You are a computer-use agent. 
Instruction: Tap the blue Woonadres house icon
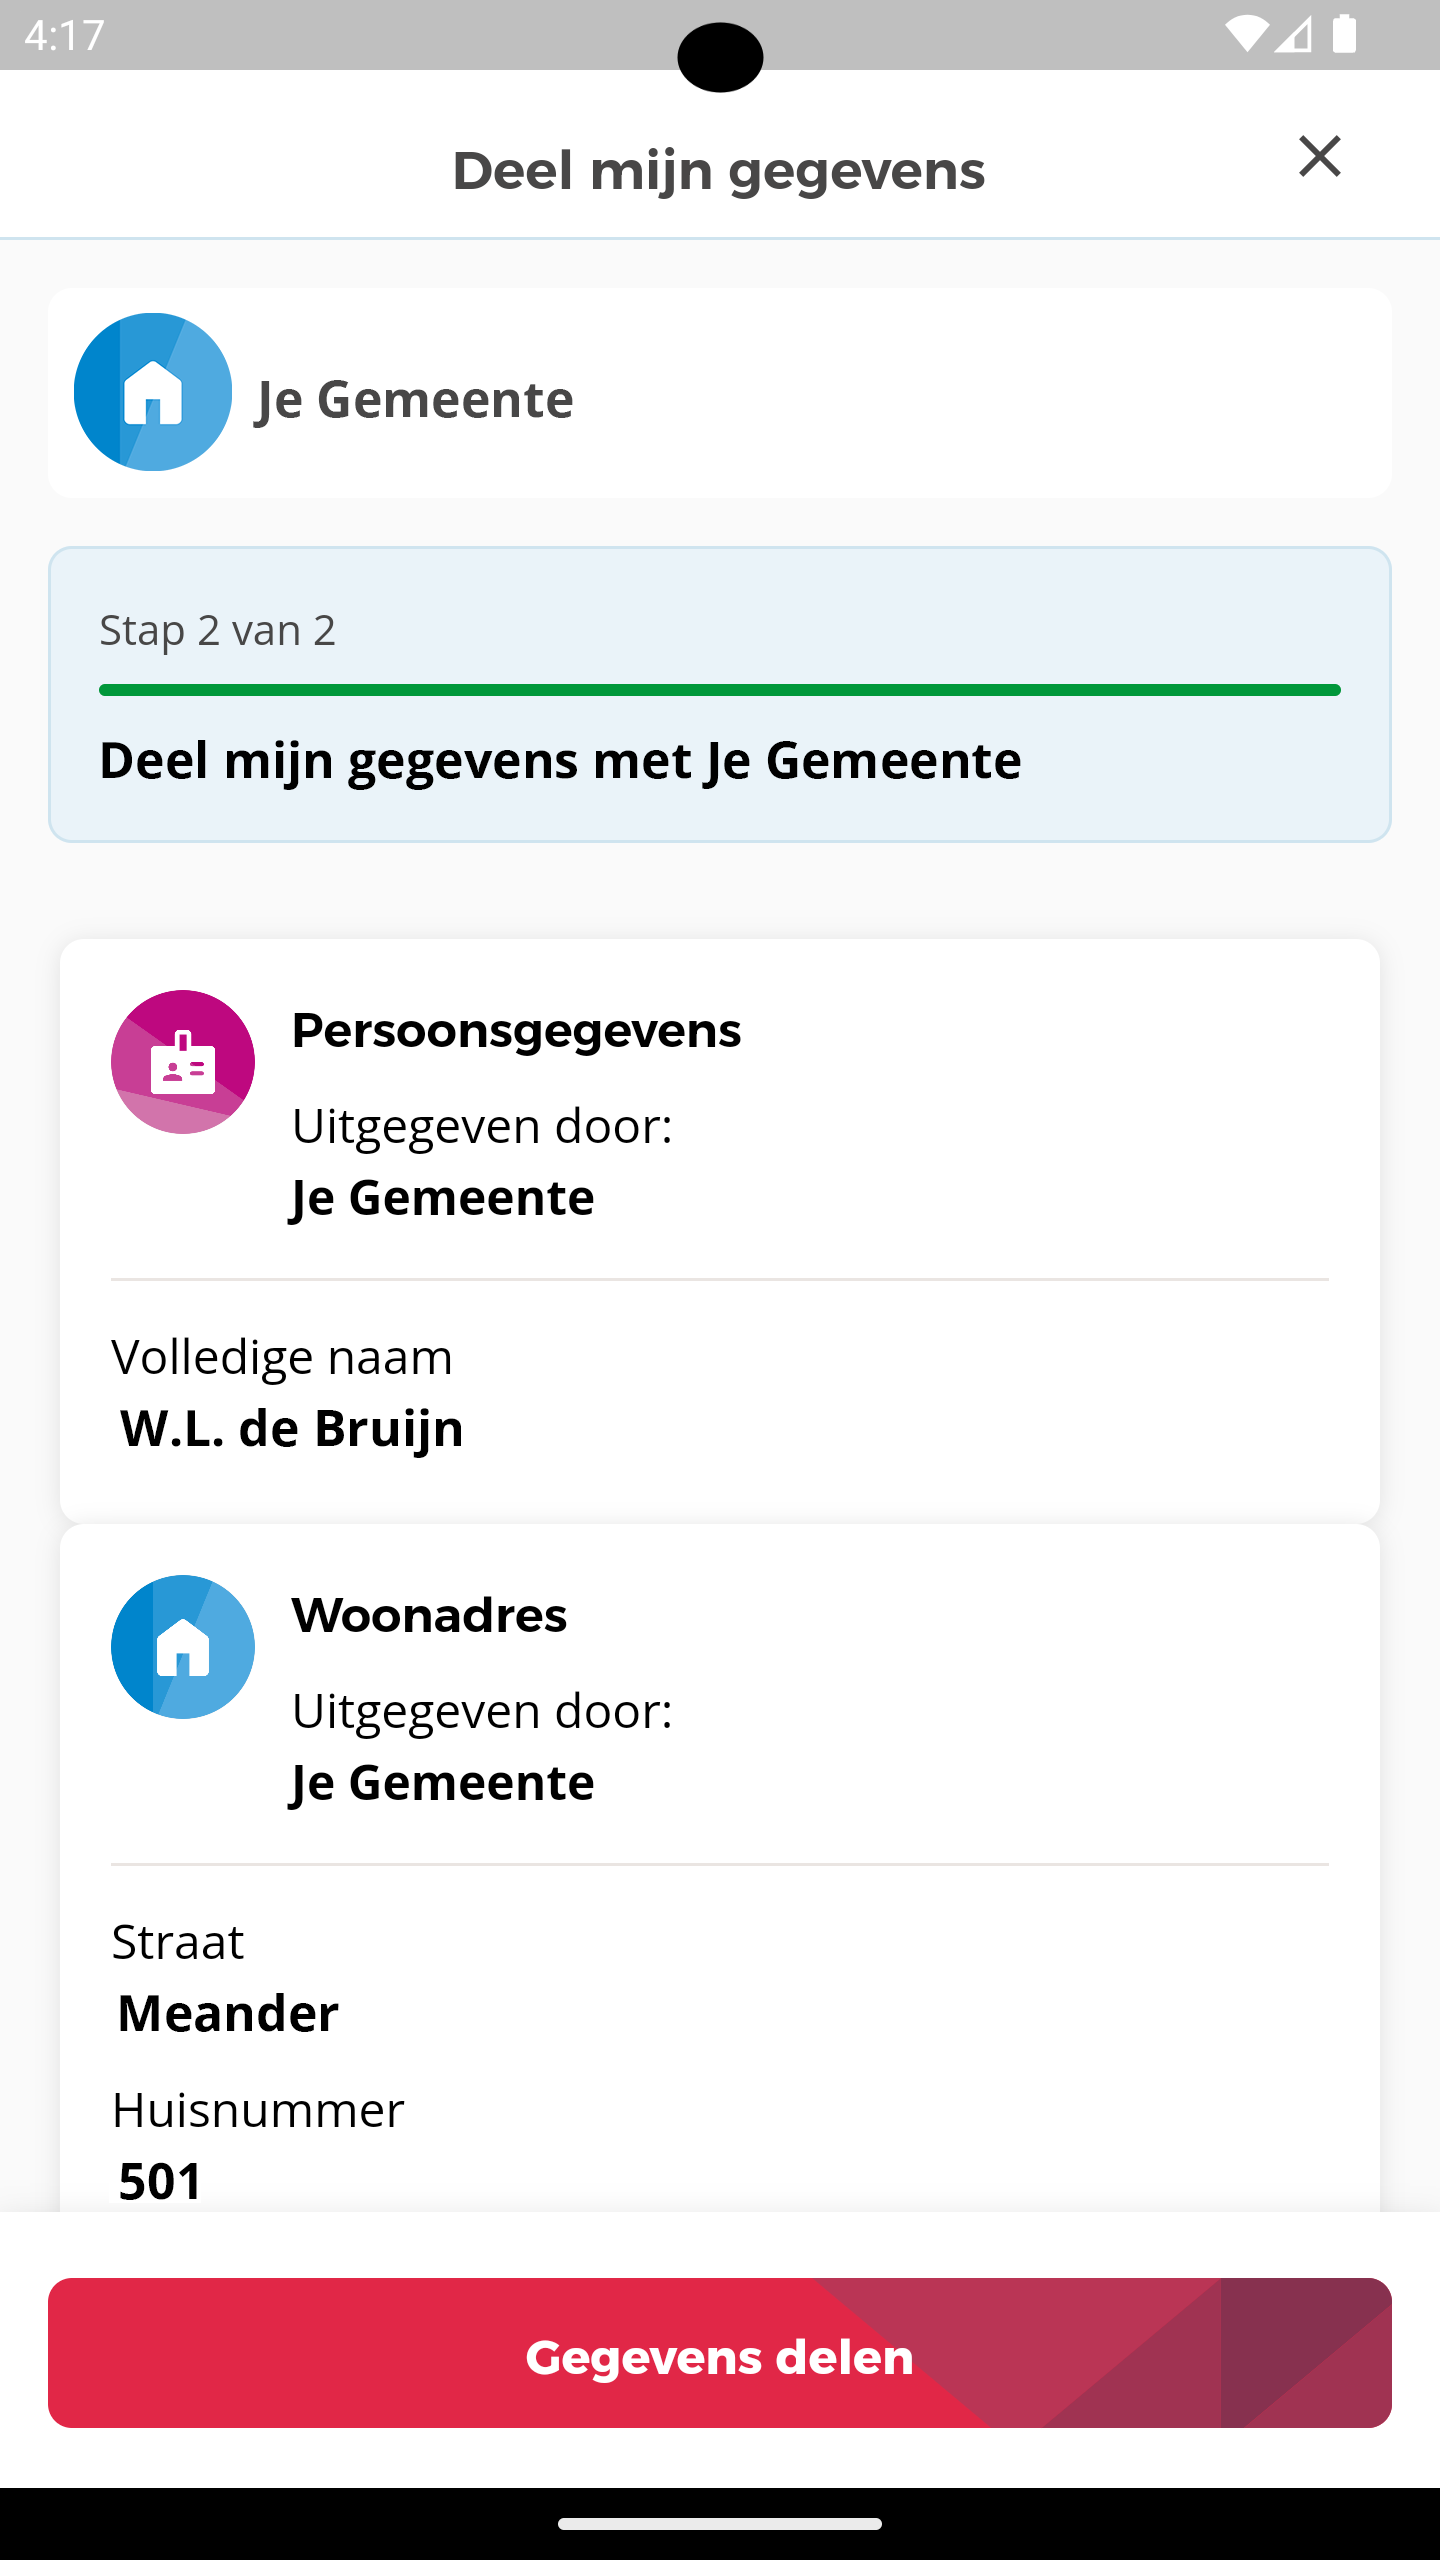(183, 1647)
